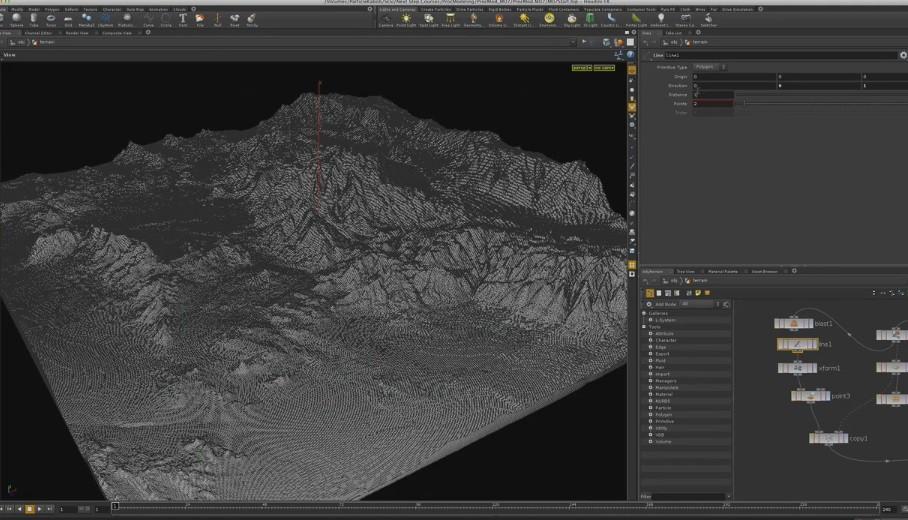908x520 pixels.
Task: Add a Geometry Light from the shelf
Action: (473, 20)
